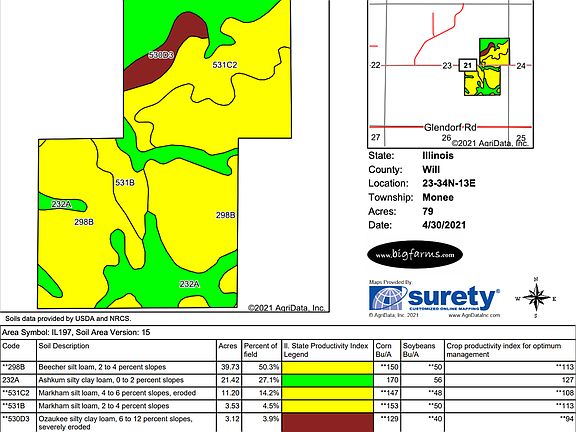
Task: Click the 531B label on the soil map
Action: pyautogui.click(x=125, y=183)
